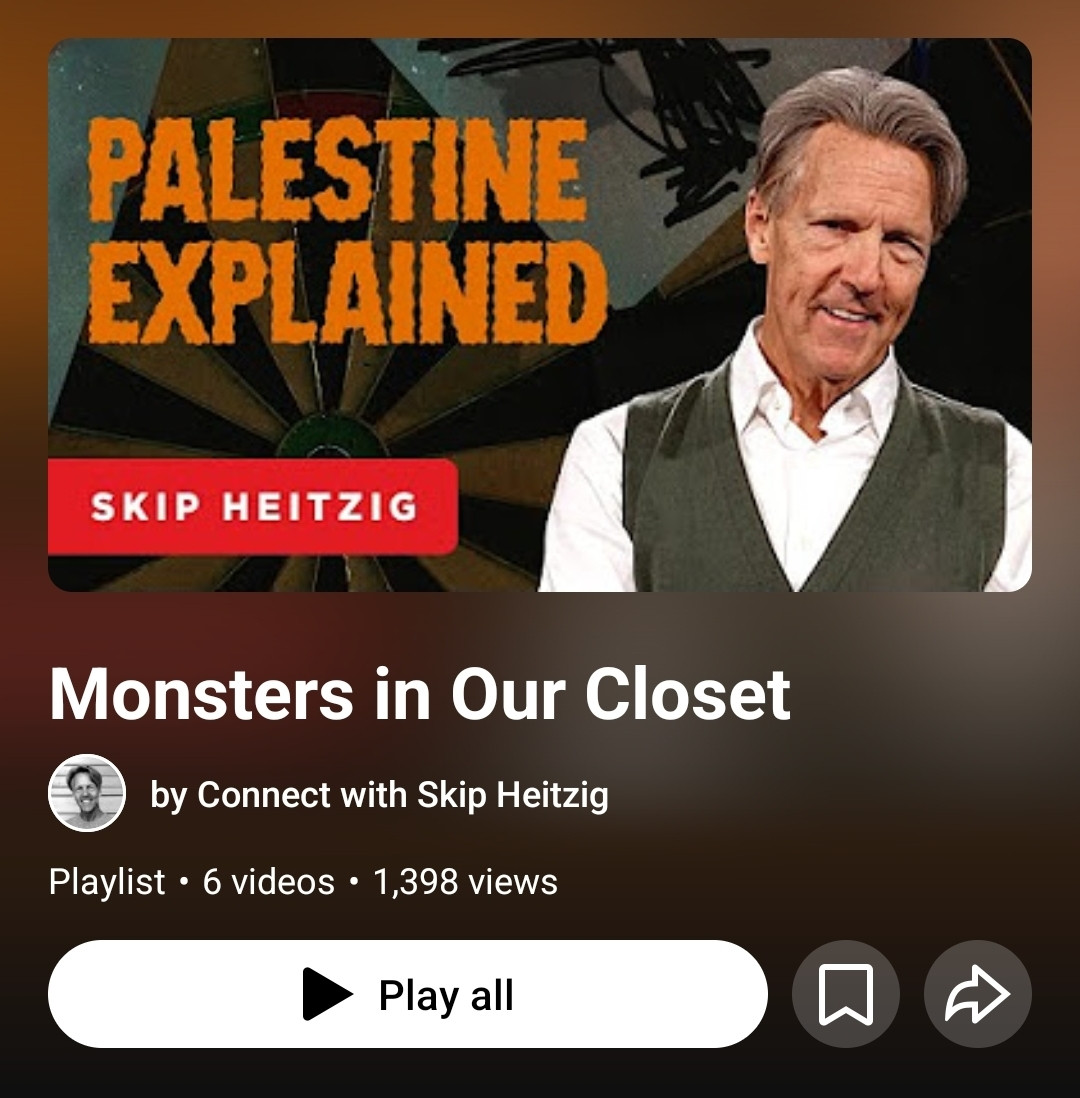Click the orange PALESTINE EXPLAINED text
The width and height of the screenshot is (1080, 1098).
[x=347, y=231]
